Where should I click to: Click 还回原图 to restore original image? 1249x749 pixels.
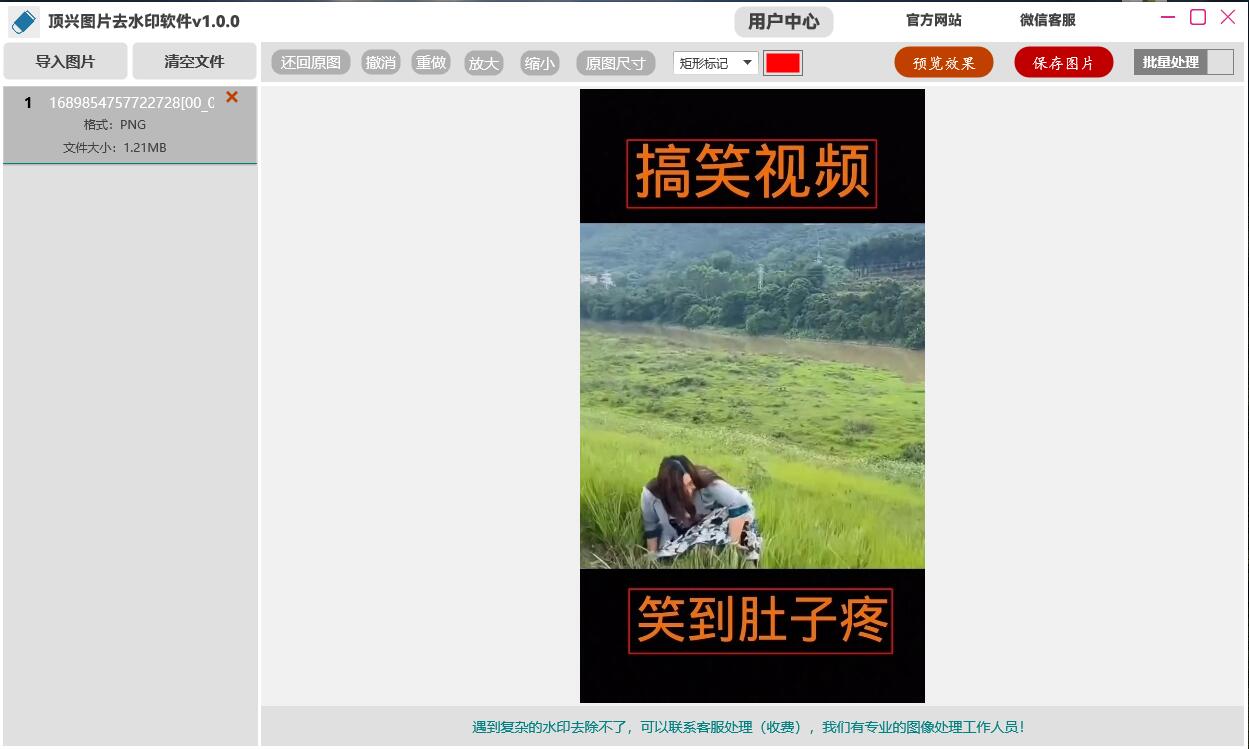point(312,61)
